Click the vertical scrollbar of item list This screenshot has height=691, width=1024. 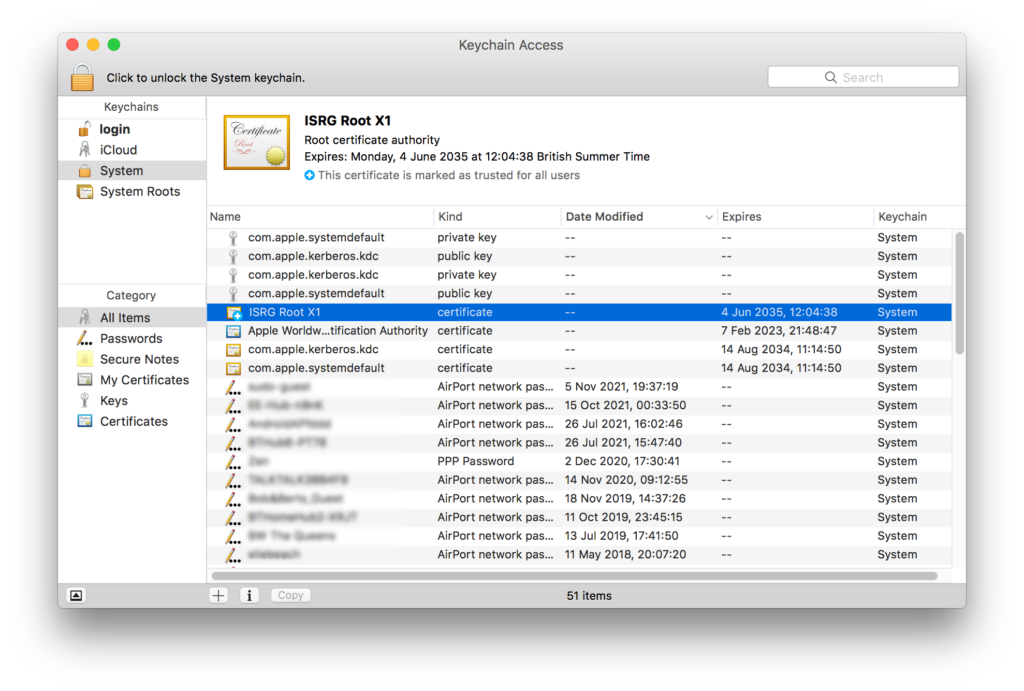click(x=959, y=293)
